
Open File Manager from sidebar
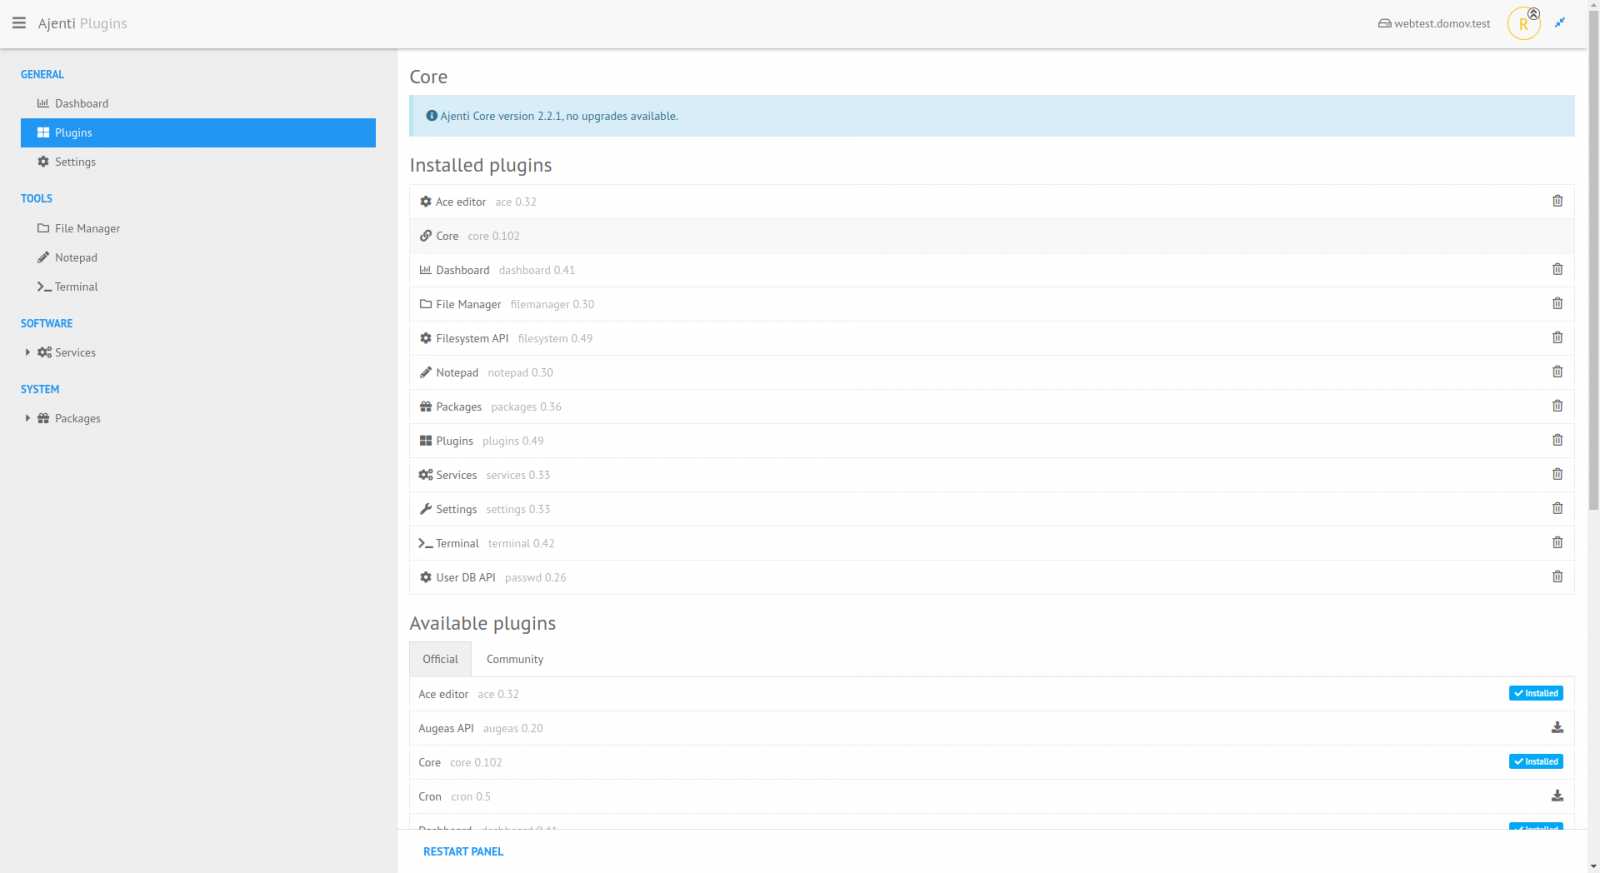(198, 228)
